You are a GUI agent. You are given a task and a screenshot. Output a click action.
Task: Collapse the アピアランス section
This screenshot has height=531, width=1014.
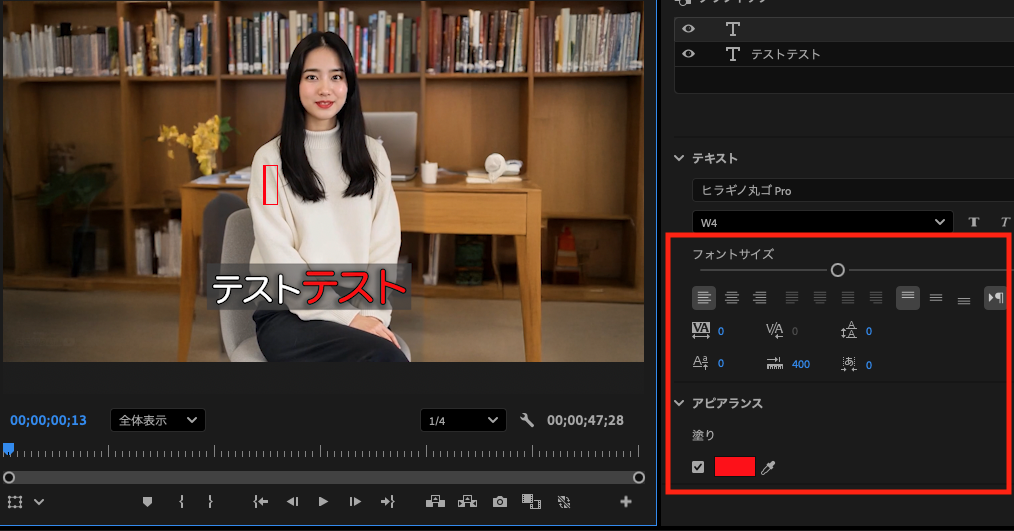(680, 403)
